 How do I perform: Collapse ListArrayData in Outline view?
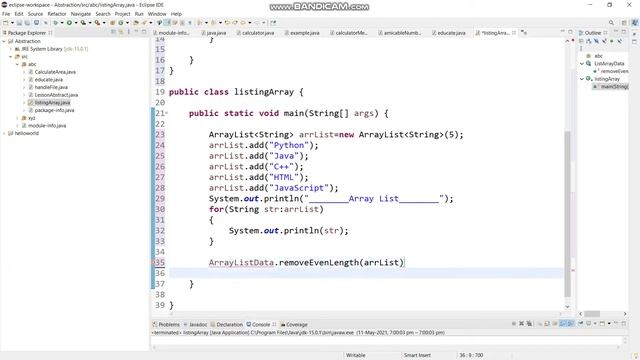coord(582,64)
